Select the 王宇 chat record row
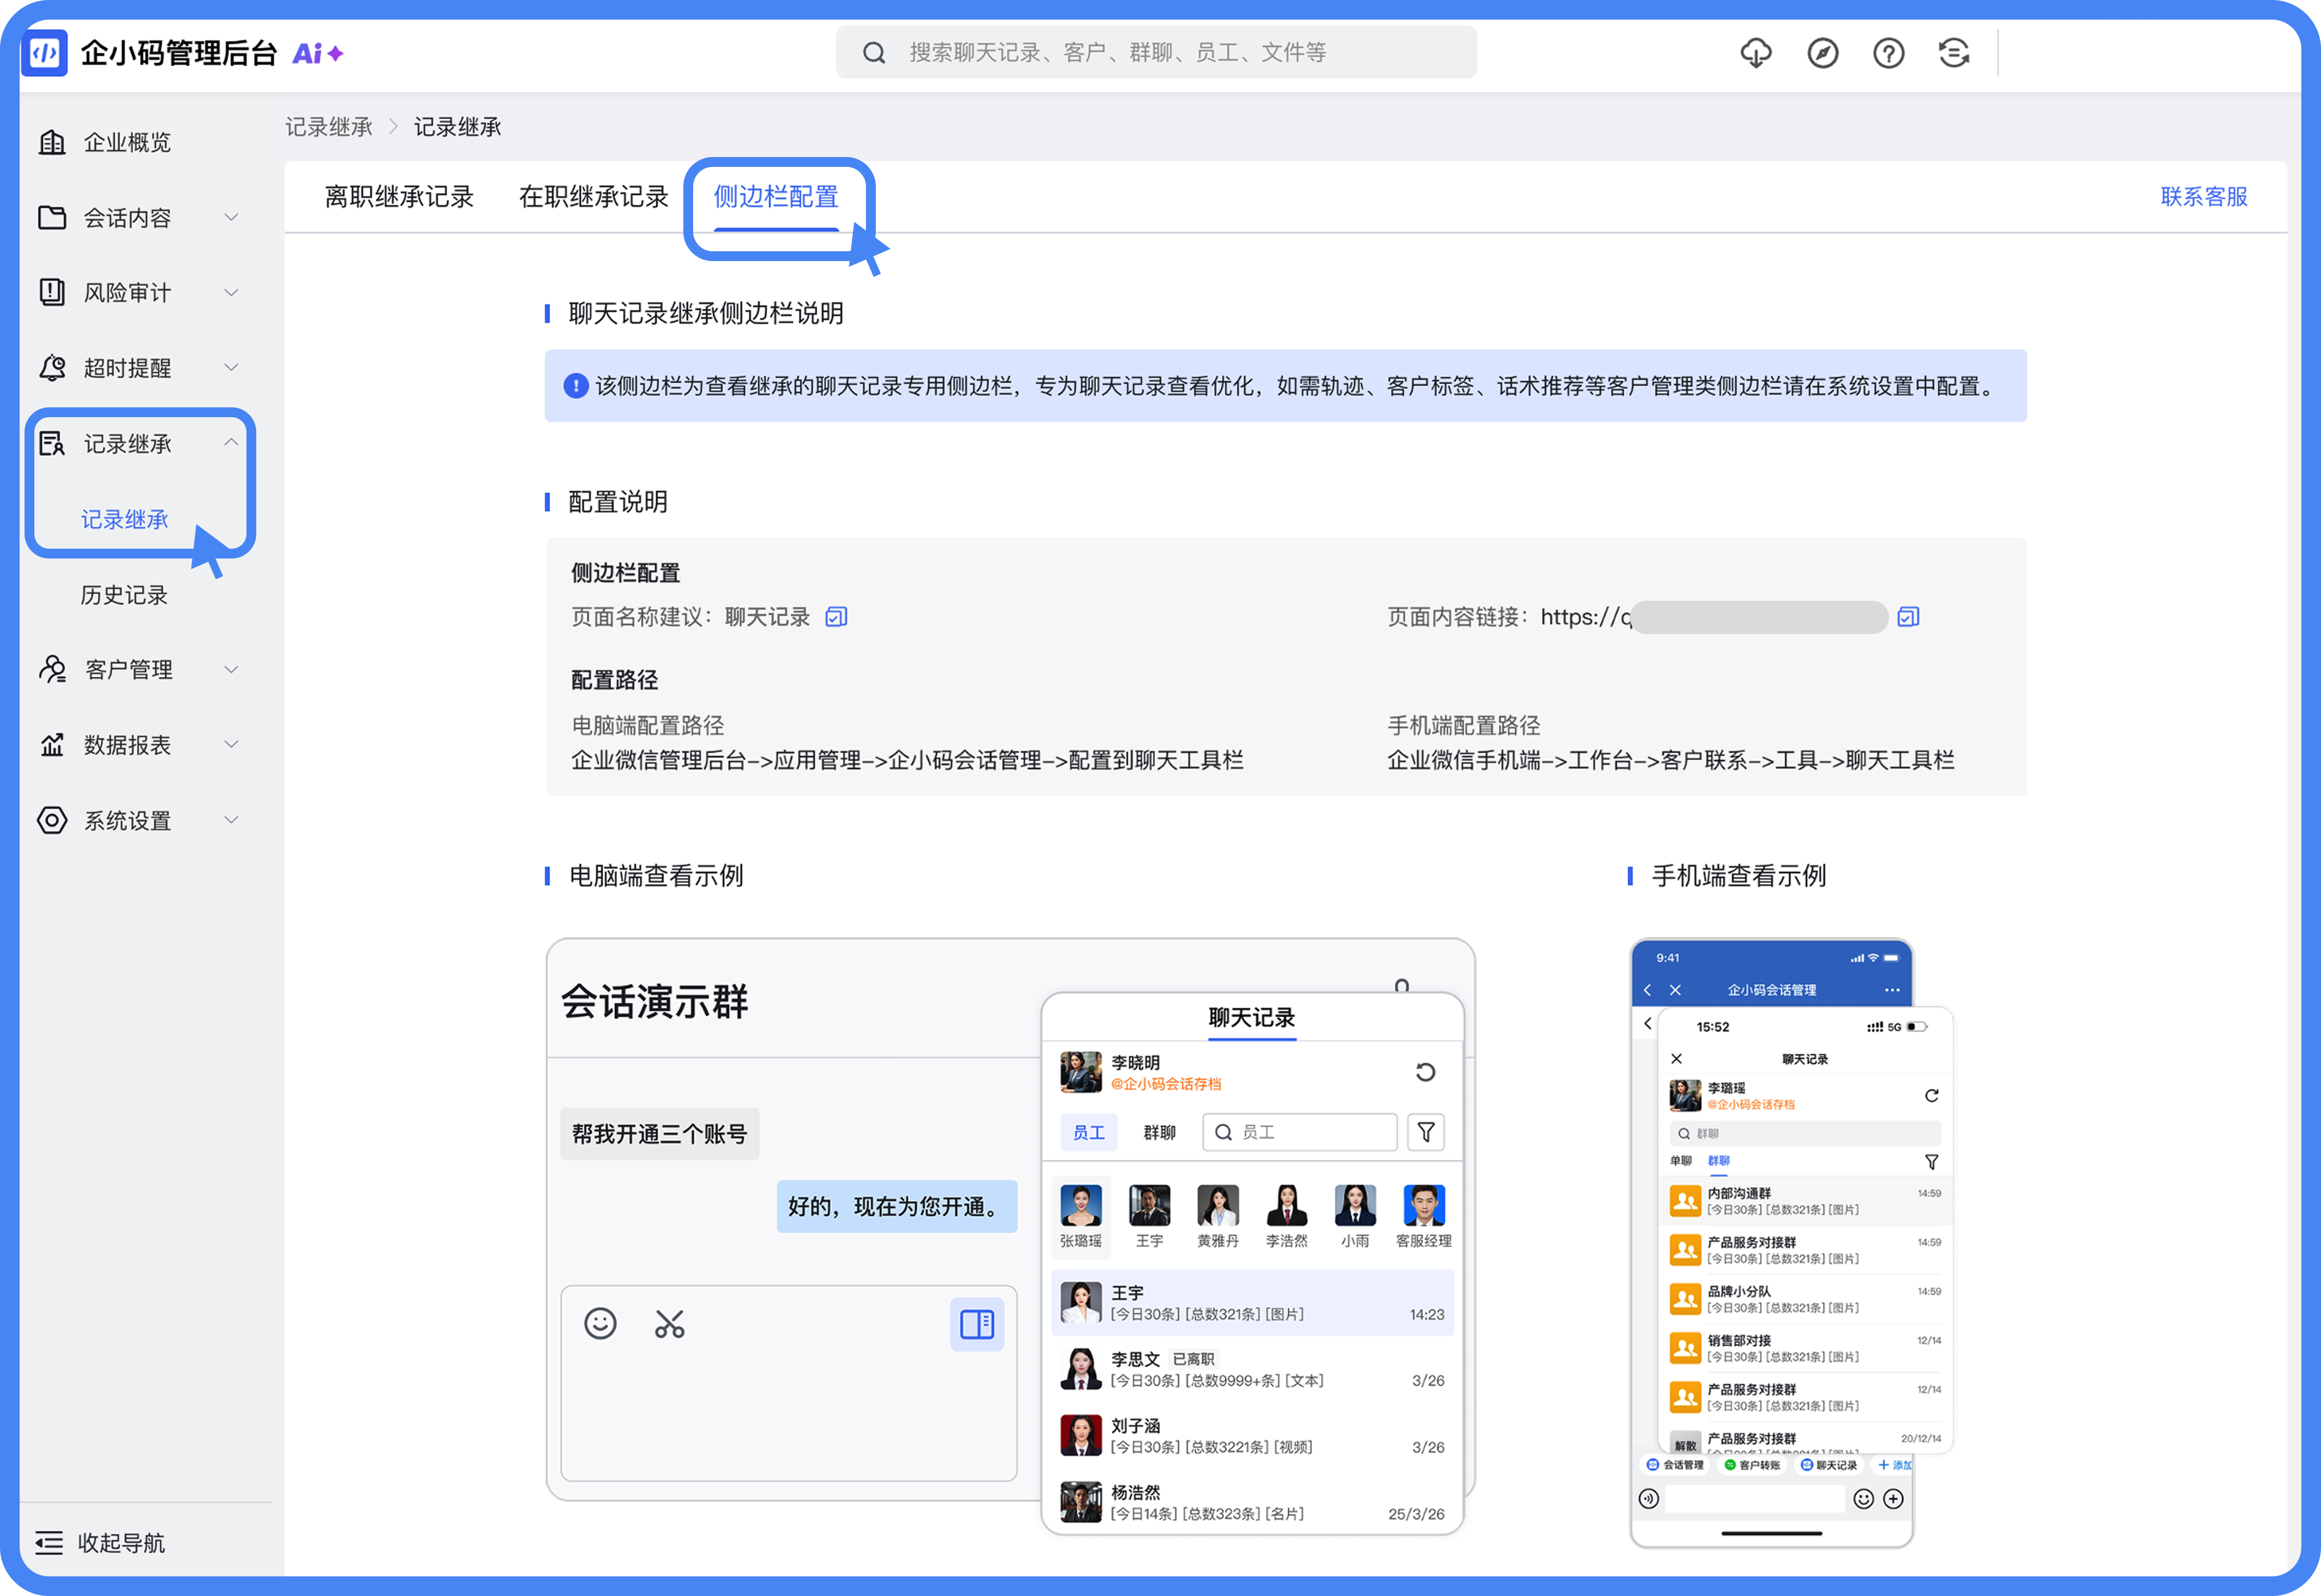Viewport: 2321px width, 1596px height. point(1253,1302)
